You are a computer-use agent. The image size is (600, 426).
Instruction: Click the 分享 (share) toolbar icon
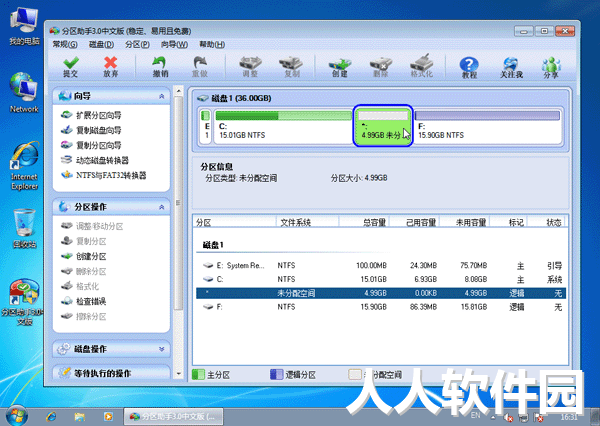tap(551, 67)
